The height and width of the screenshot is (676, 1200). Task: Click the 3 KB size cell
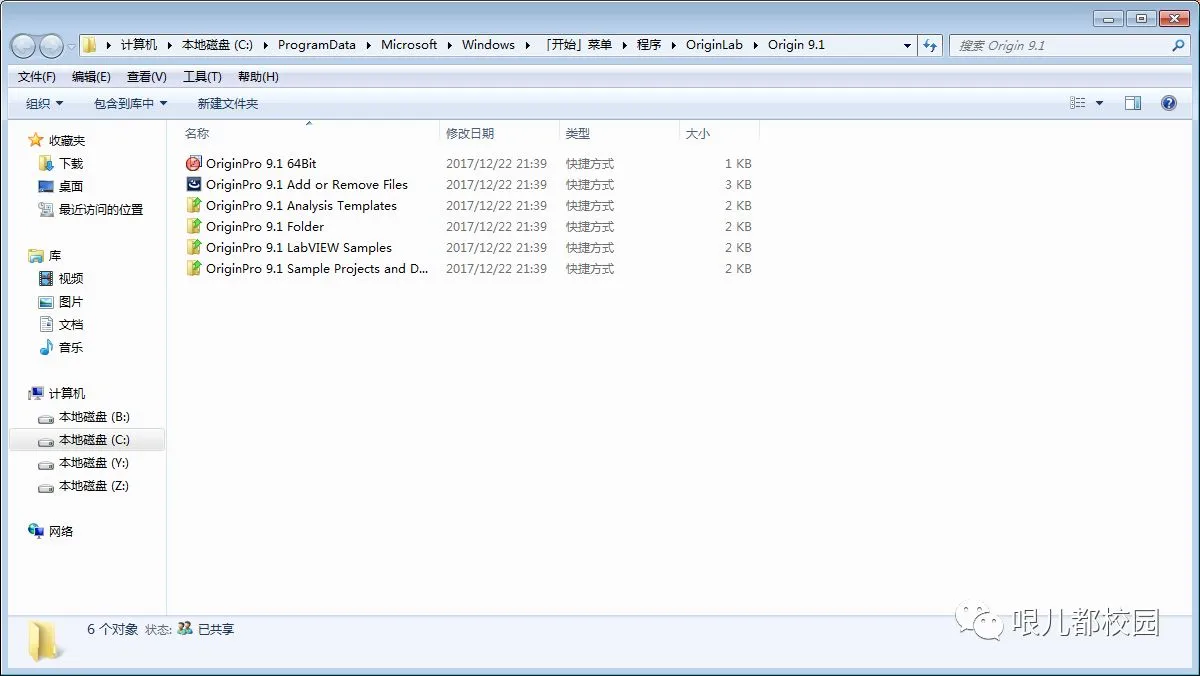737,184
